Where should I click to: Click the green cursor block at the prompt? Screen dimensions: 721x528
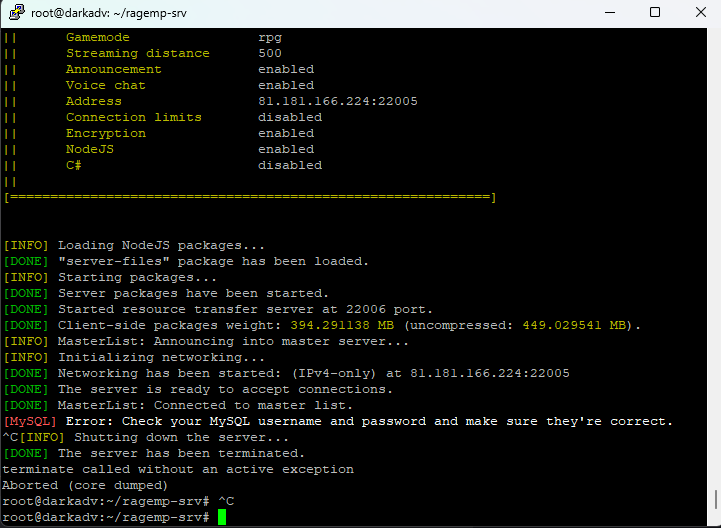pyautogui.click(x=222, y=517)
